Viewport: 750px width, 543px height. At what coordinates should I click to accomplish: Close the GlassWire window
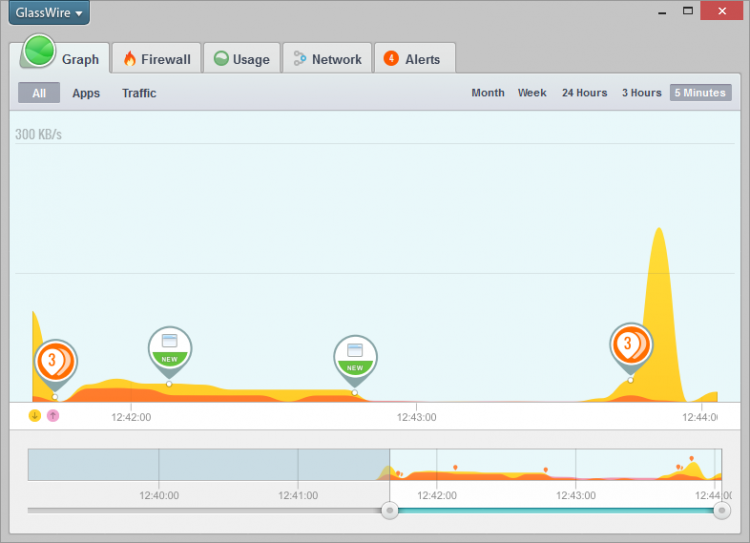click(x=722, y=11)
